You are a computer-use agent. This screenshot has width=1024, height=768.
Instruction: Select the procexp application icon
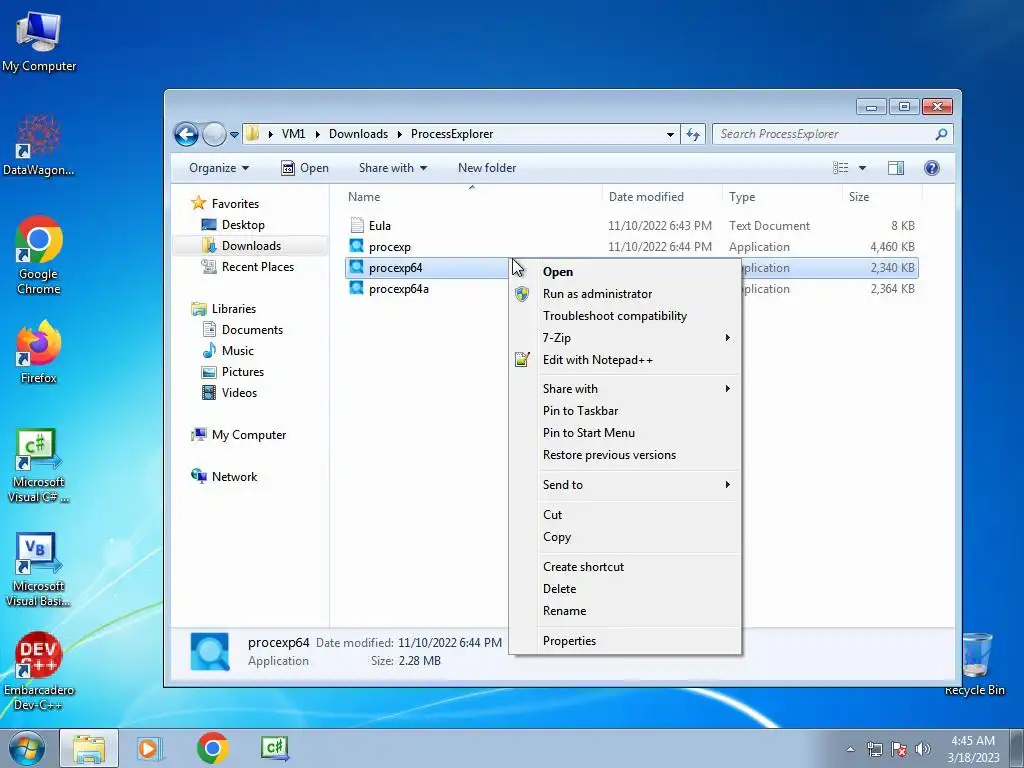[x=357, y=246]
